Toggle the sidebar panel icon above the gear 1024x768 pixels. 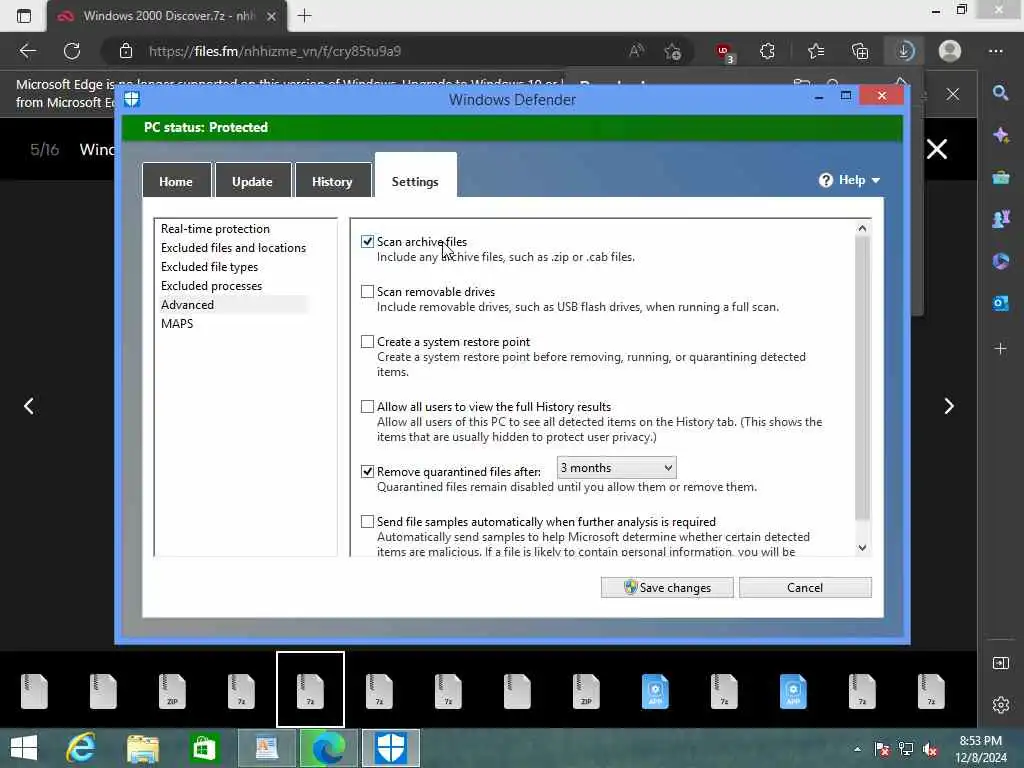pyautogui.click(x=1000, y=664)
